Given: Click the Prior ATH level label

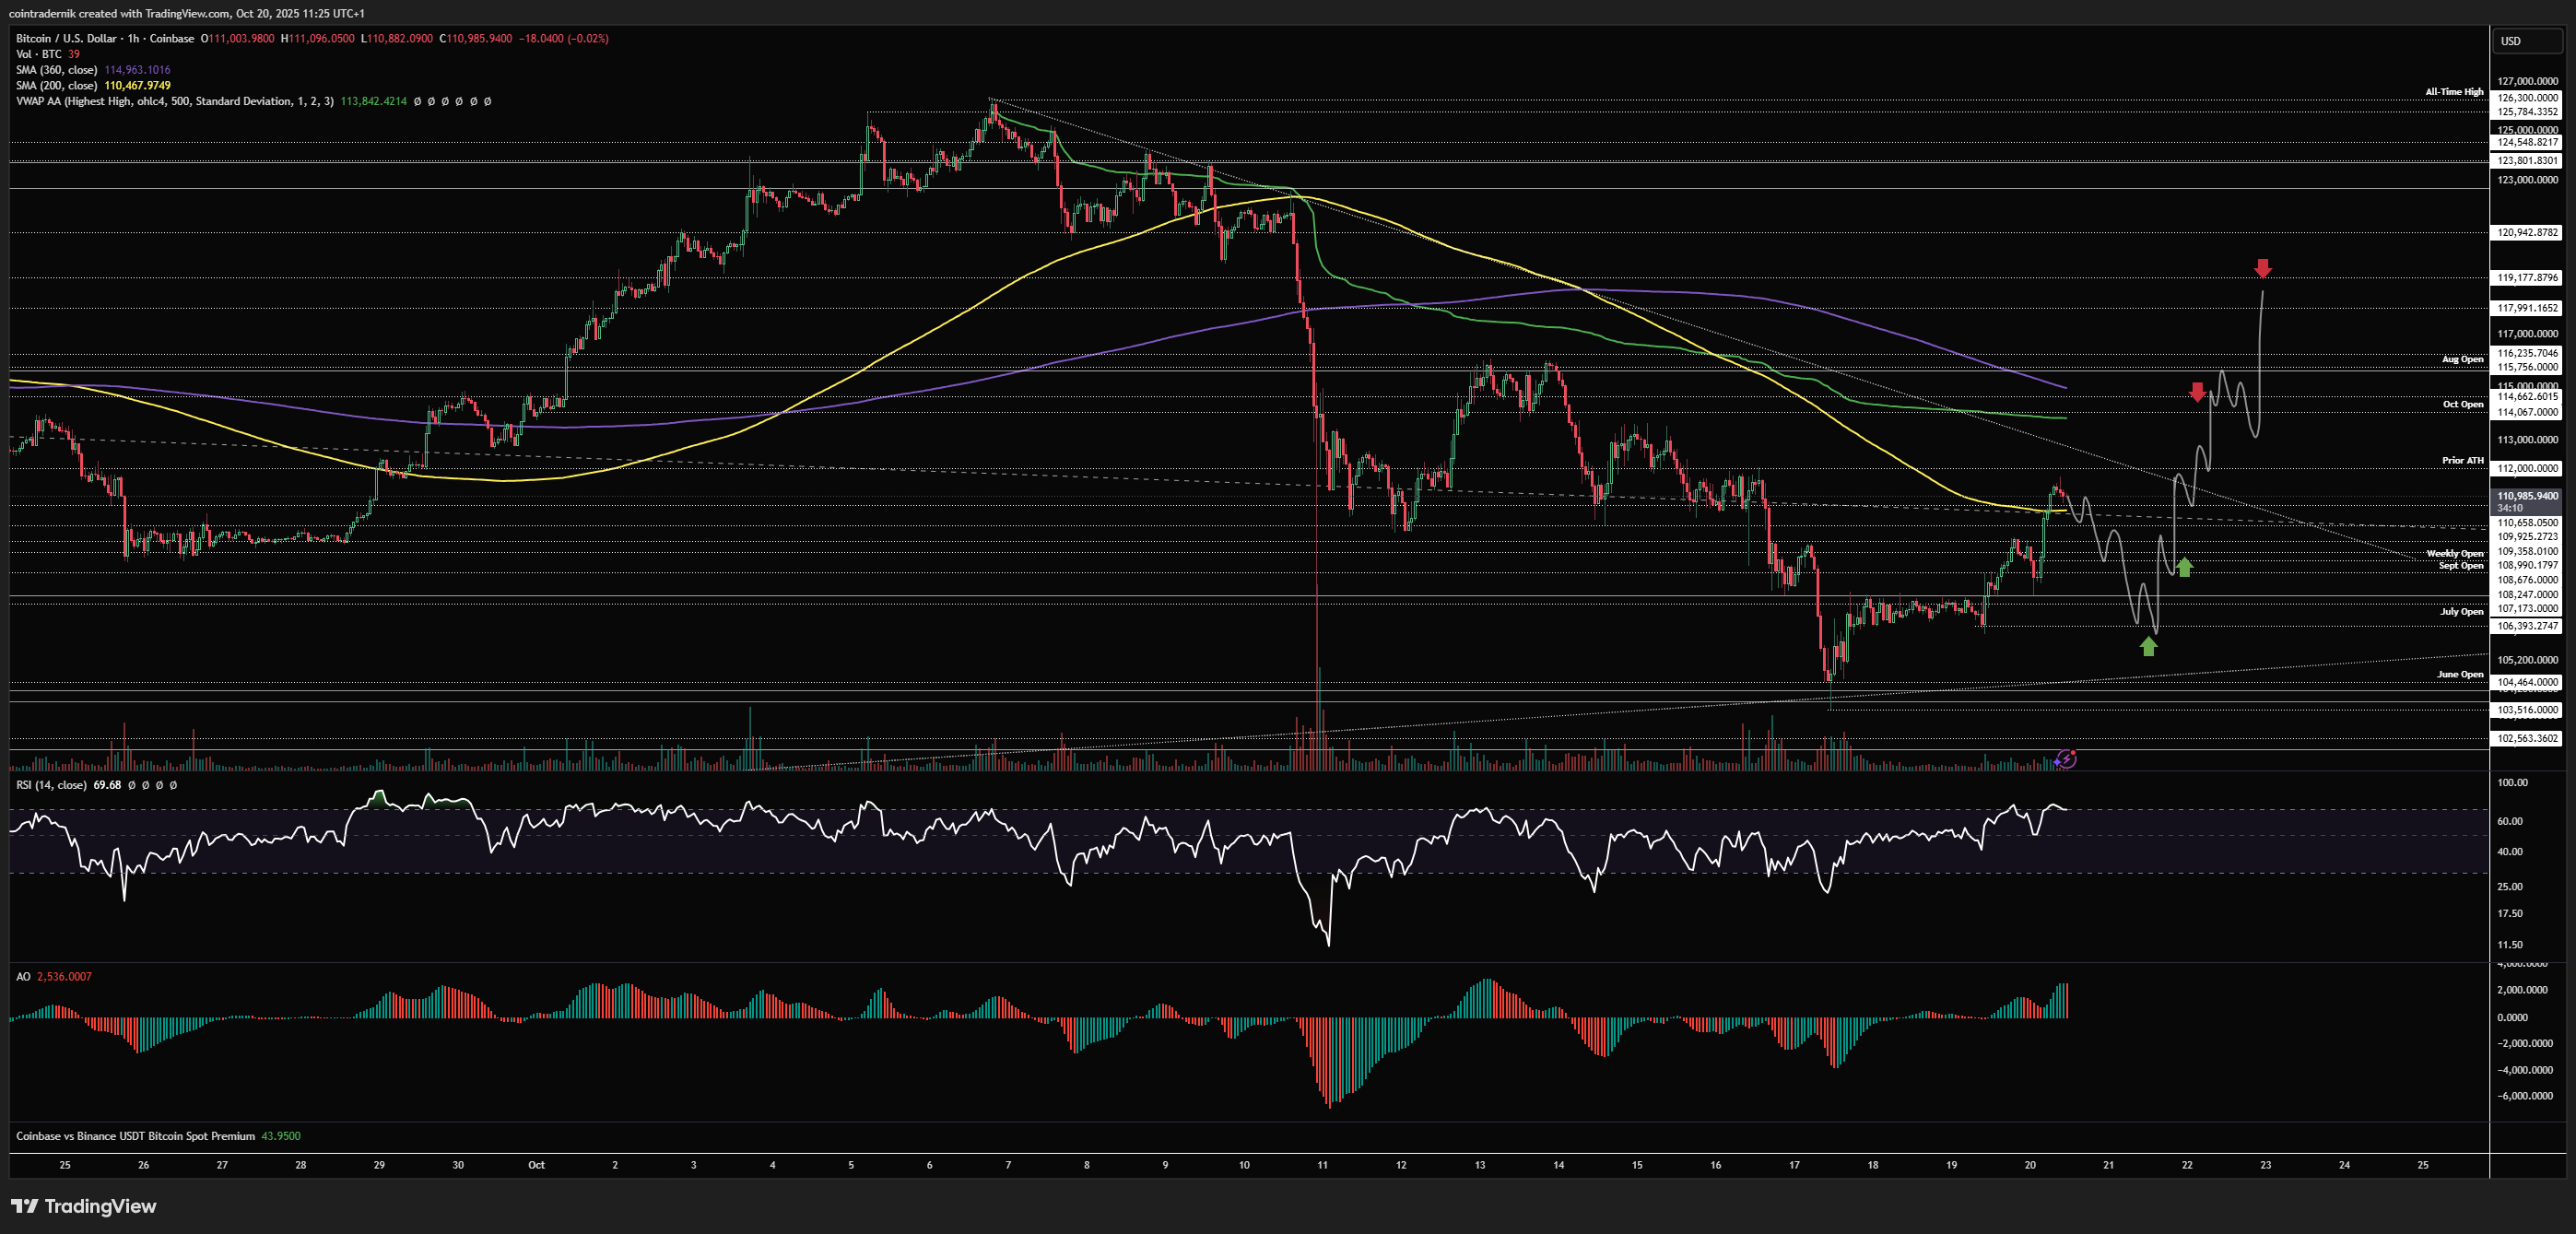Looking at the screenshot, I should [x=2462, y=460].
